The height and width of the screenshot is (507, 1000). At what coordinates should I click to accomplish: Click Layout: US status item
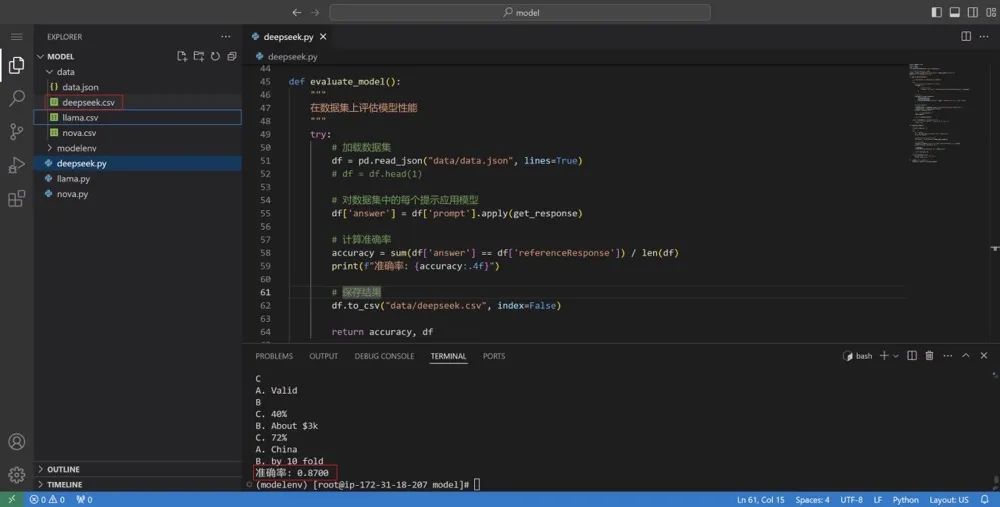pyautogui.click(x=949, y=499)
